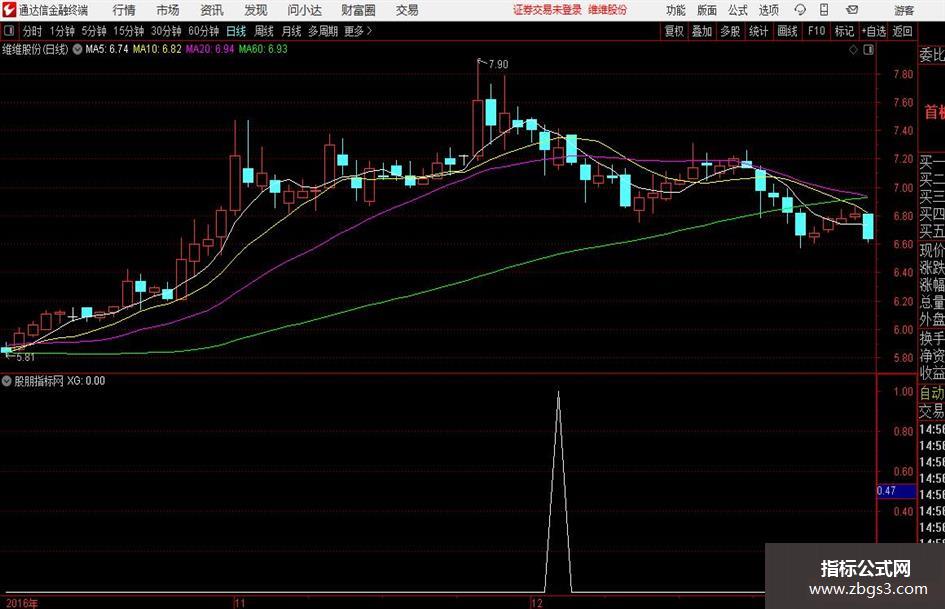
Task: Open the 财富圈 menu
Action: pos(358,10)
